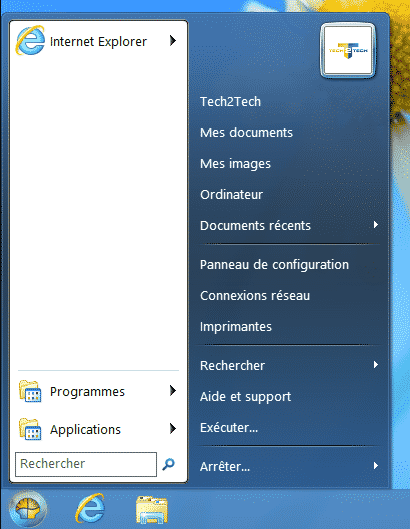Screen dimensions: 410x529
Task: Expand the Documents récents submenu arrow
Action: pos(376,225)
